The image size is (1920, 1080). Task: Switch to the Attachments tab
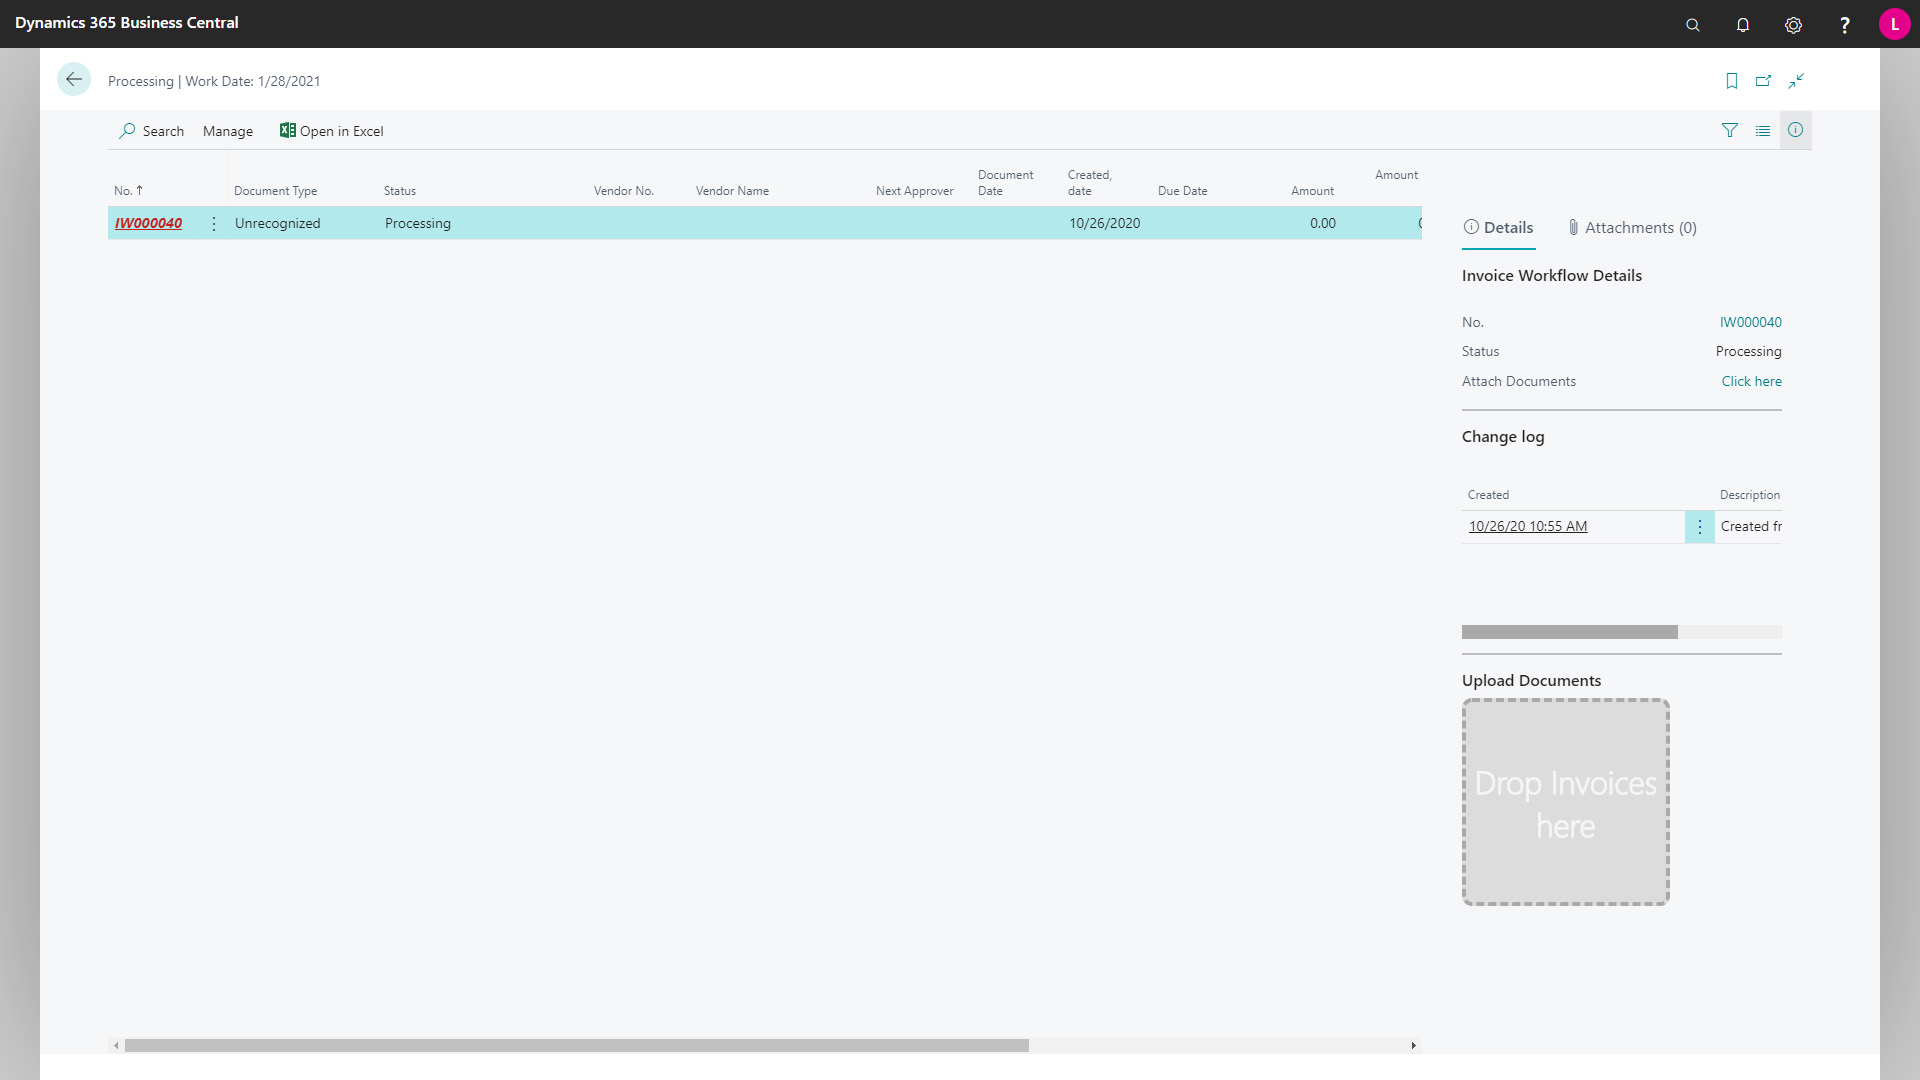point(1640,227)
